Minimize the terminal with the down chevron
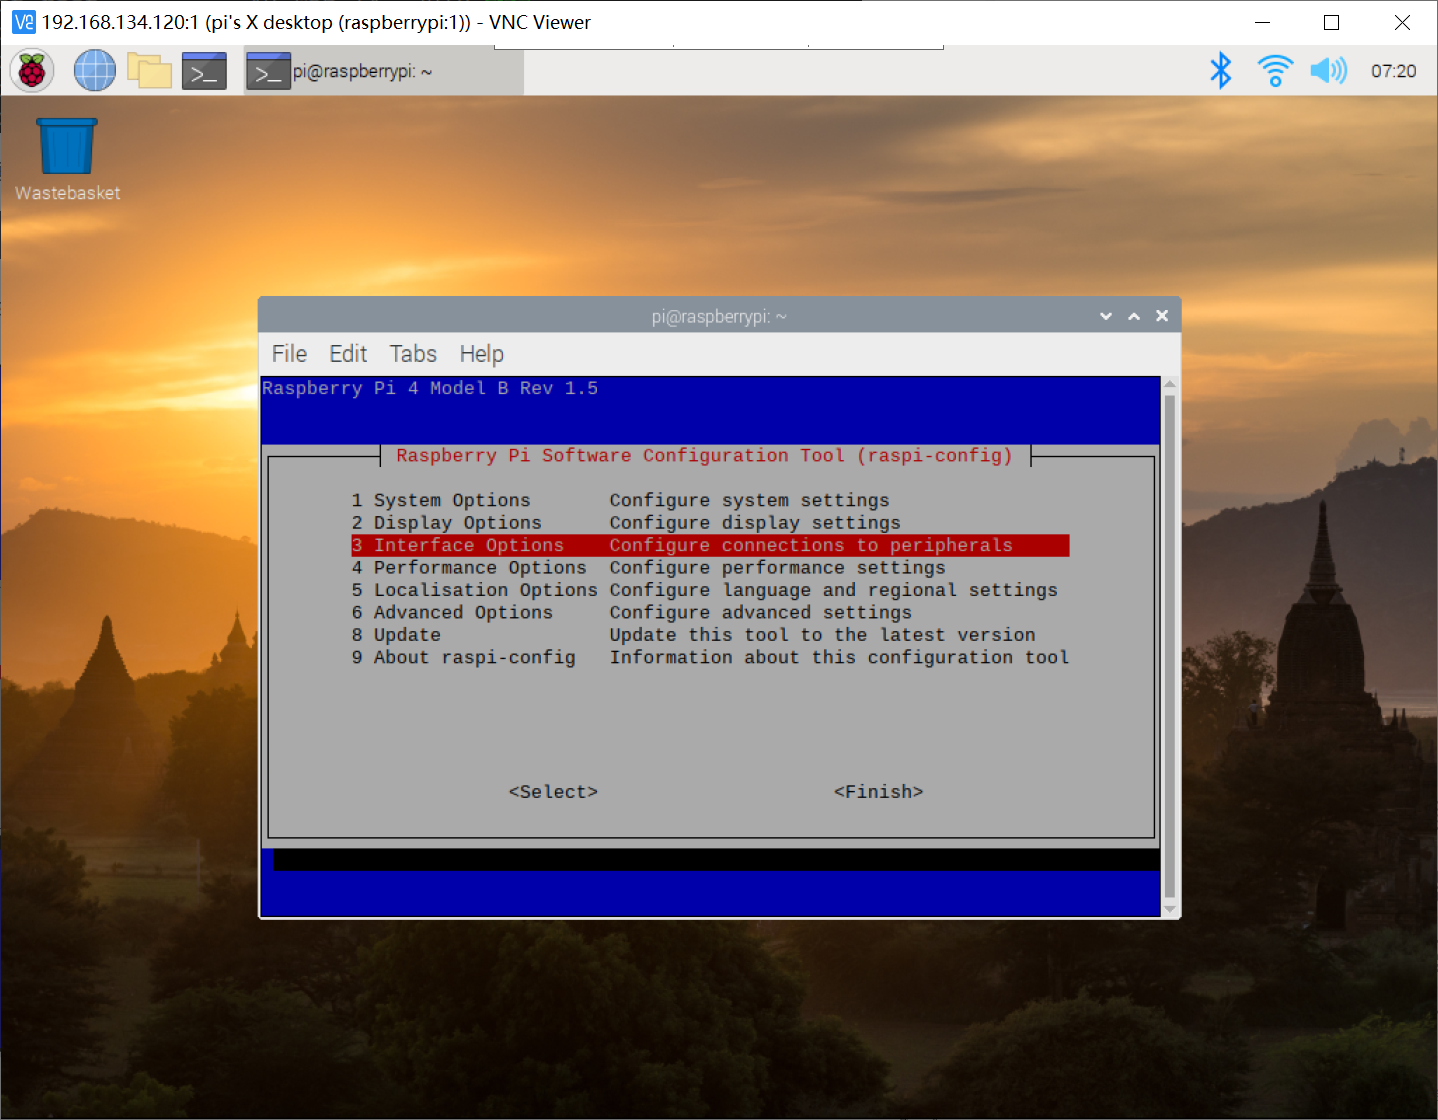Screen dimensions: 1438x1120 pos(1106,316)
